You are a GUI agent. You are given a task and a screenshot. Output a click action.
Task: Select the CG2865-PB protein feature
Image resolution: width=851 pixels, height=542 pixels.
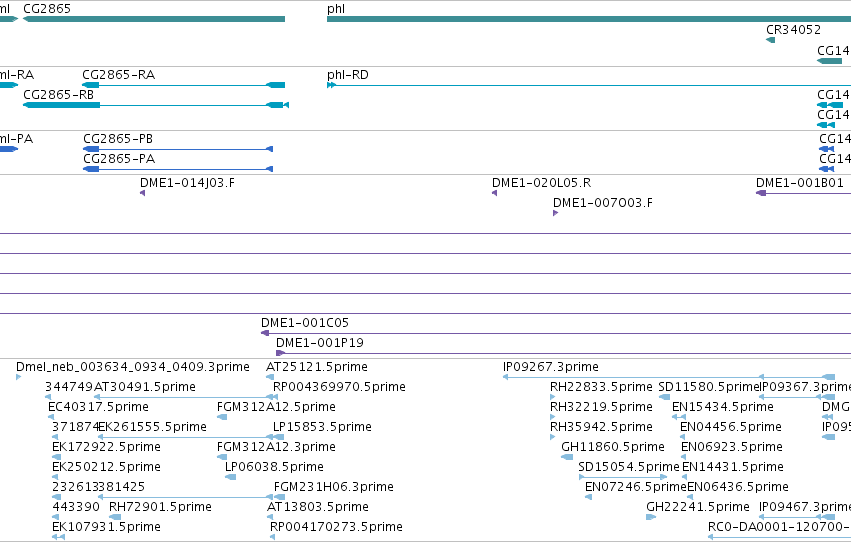(x=178, y=149)
